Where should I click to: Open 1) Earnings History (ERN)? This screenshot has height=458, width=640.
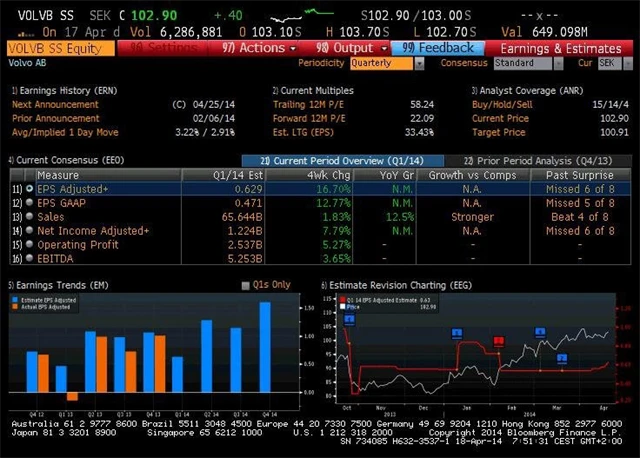pos(64,91)
